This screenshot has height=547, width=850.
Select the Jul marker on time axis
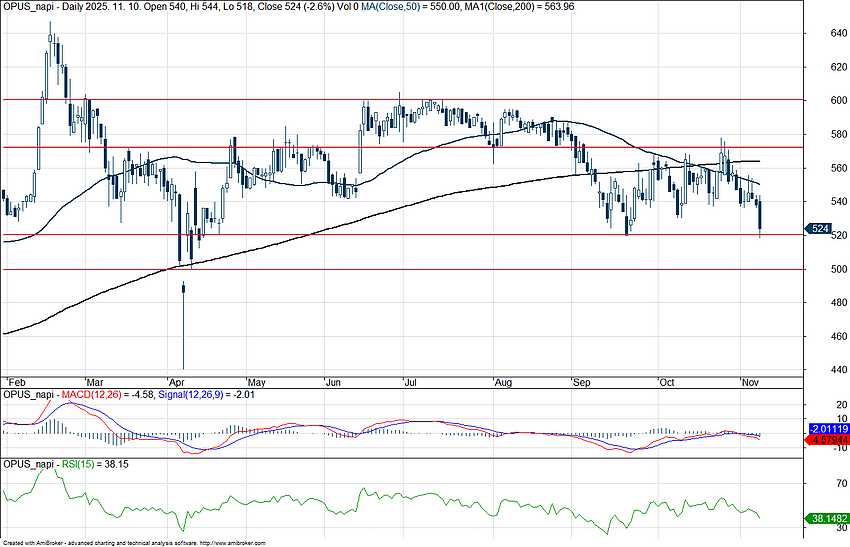pos(410,382)
